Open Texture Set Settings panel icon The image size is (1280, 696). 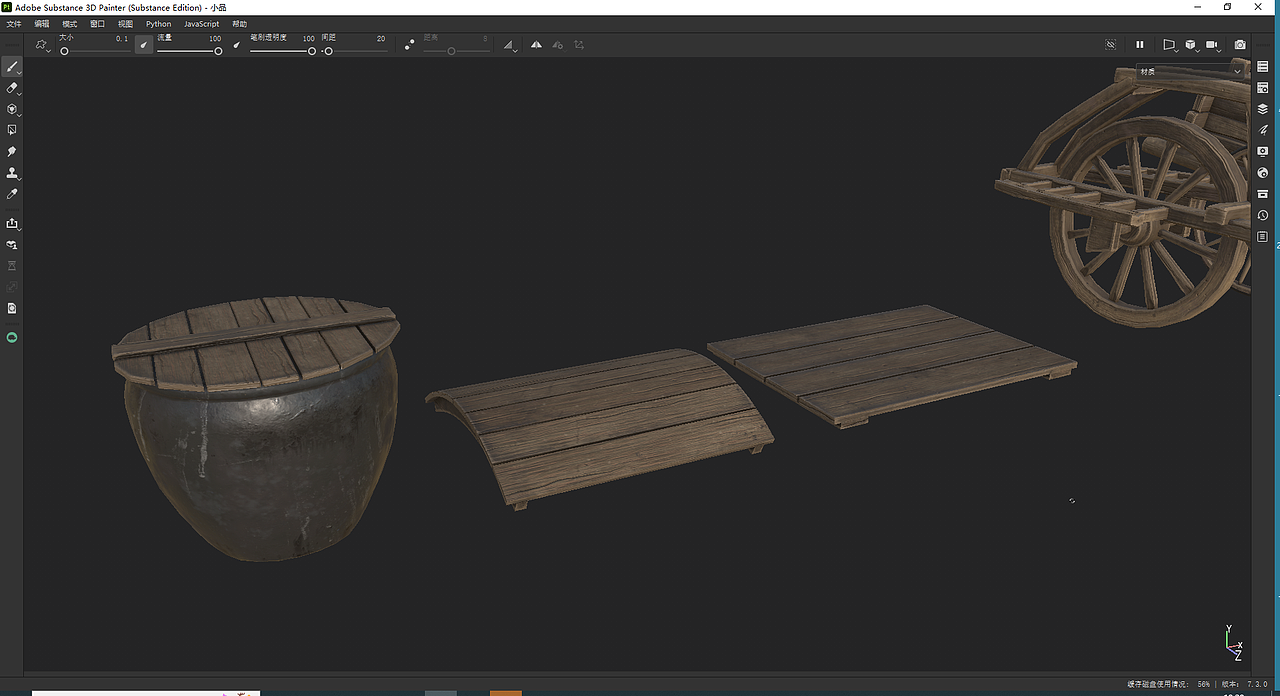tap(1263, 88)
